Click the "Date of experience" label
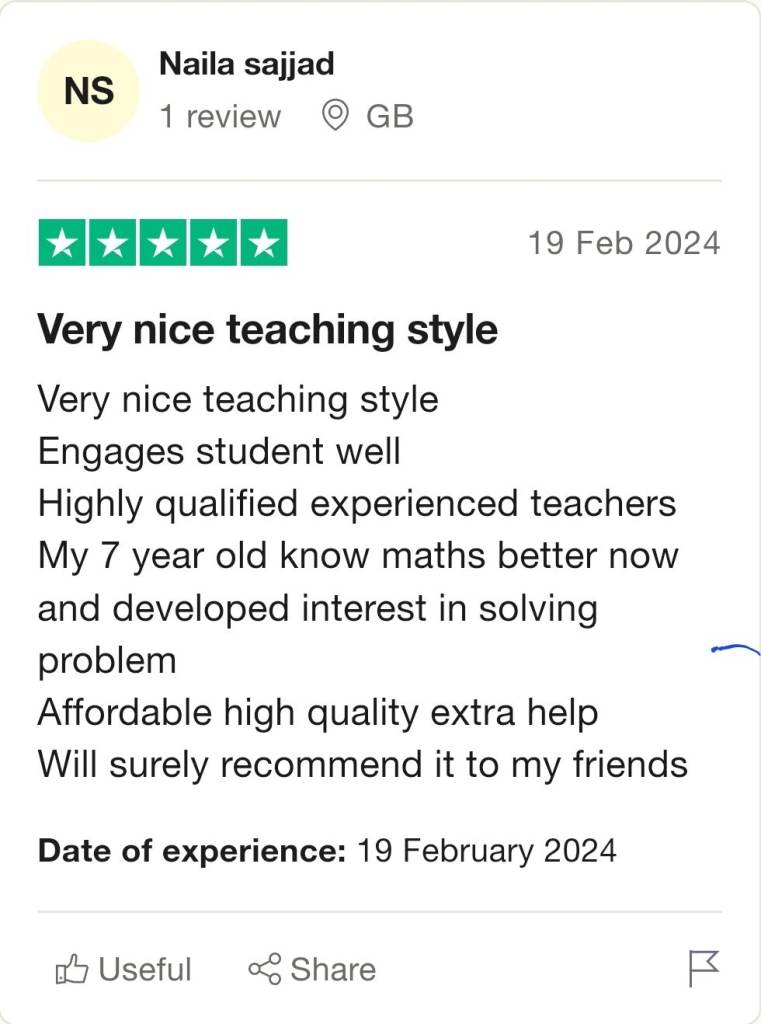Image resolution: width=761 pixels, height=1024 pixels. pyautogui.click(x=191, y=850)
